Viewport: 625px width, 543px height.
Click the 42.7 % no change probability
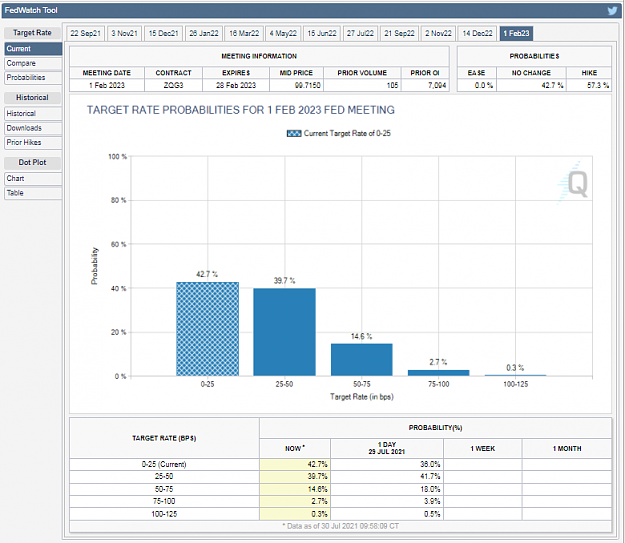point(552,85)
